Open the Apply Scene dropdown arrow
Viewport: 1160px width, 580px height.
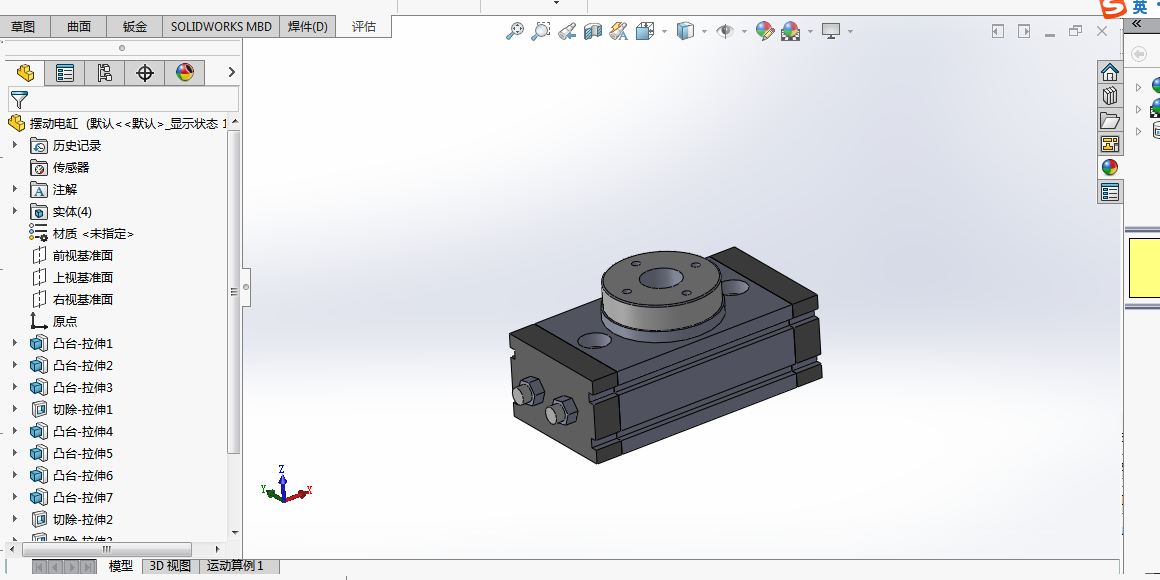tap(810, 31)
